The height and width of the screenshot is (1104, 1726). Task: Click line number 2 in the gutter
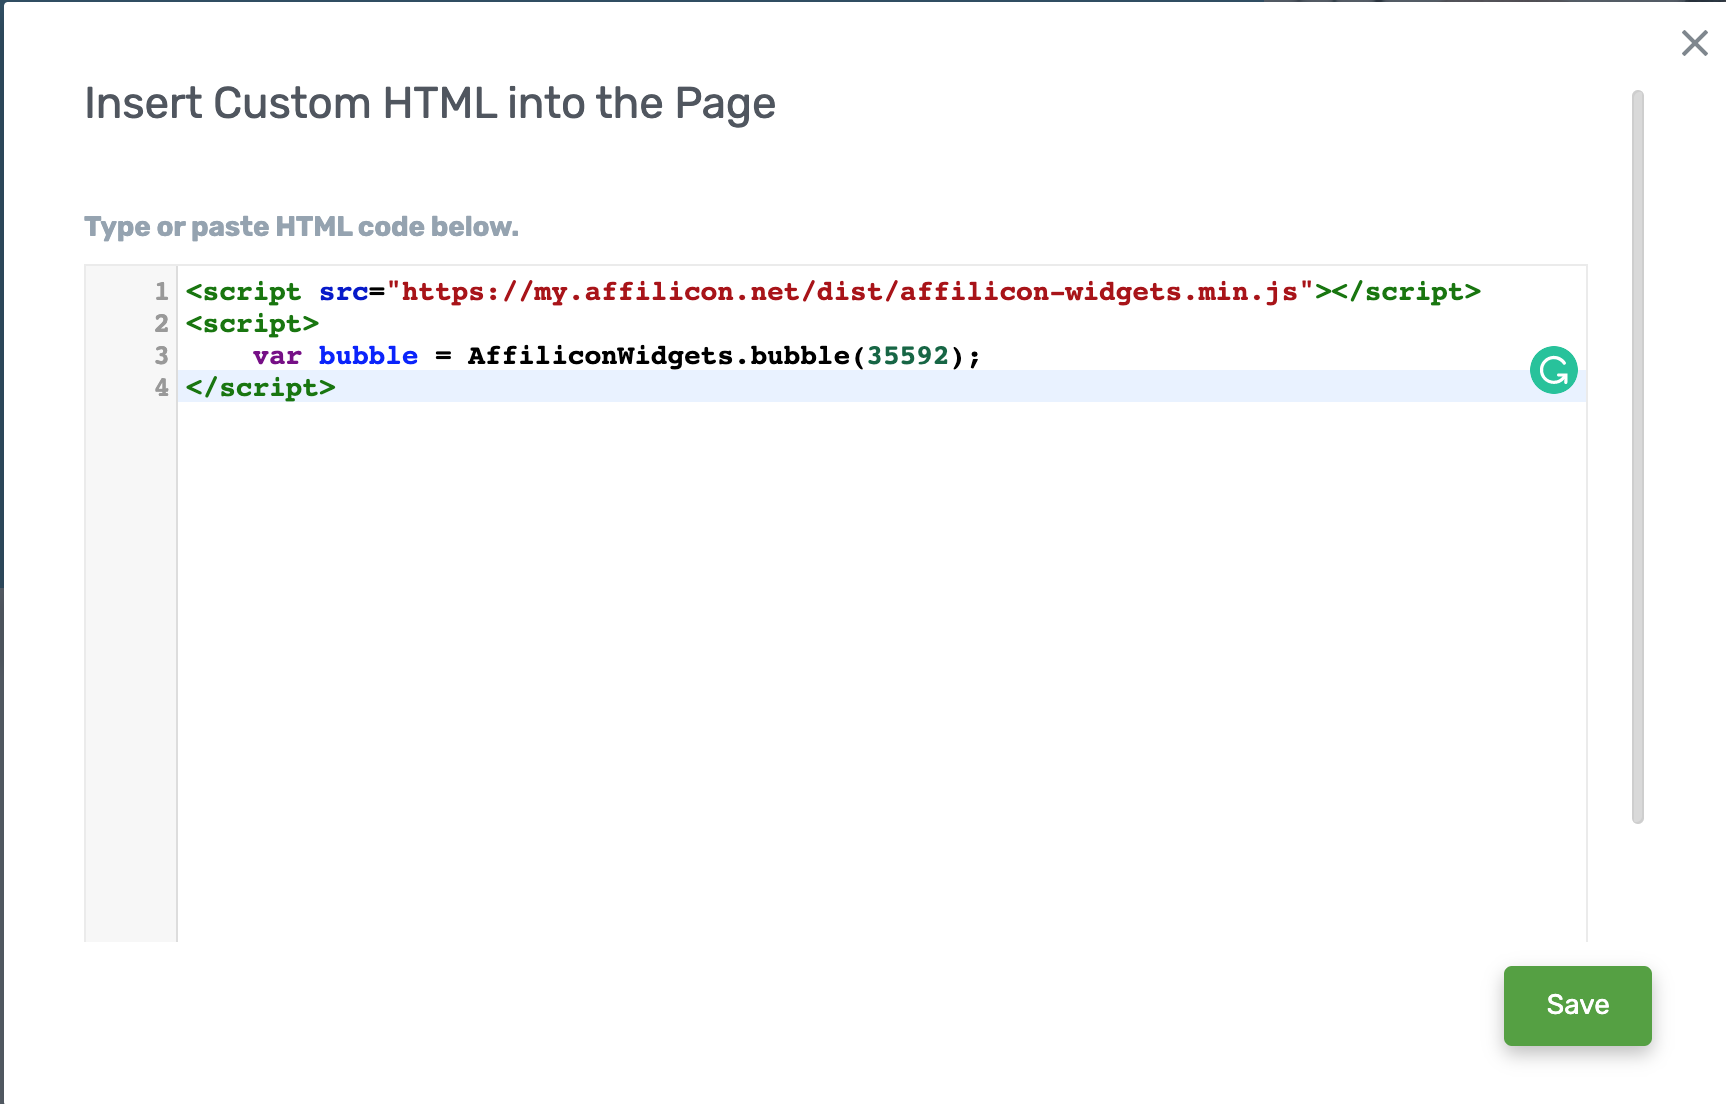pyautogui.click(x=161, y=323)
